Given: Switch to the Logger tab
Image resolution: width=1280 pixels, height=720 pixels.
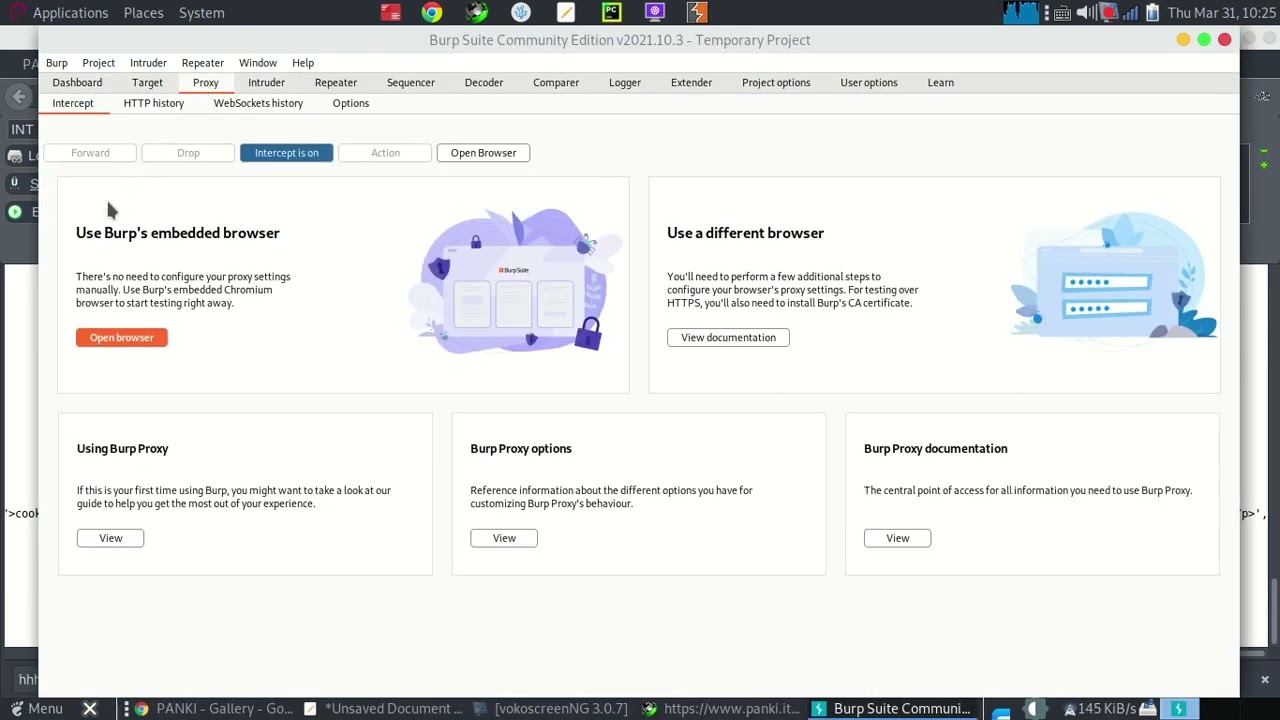Looking at the screenshot, I should pyautogui.click(x=625, y=83).
